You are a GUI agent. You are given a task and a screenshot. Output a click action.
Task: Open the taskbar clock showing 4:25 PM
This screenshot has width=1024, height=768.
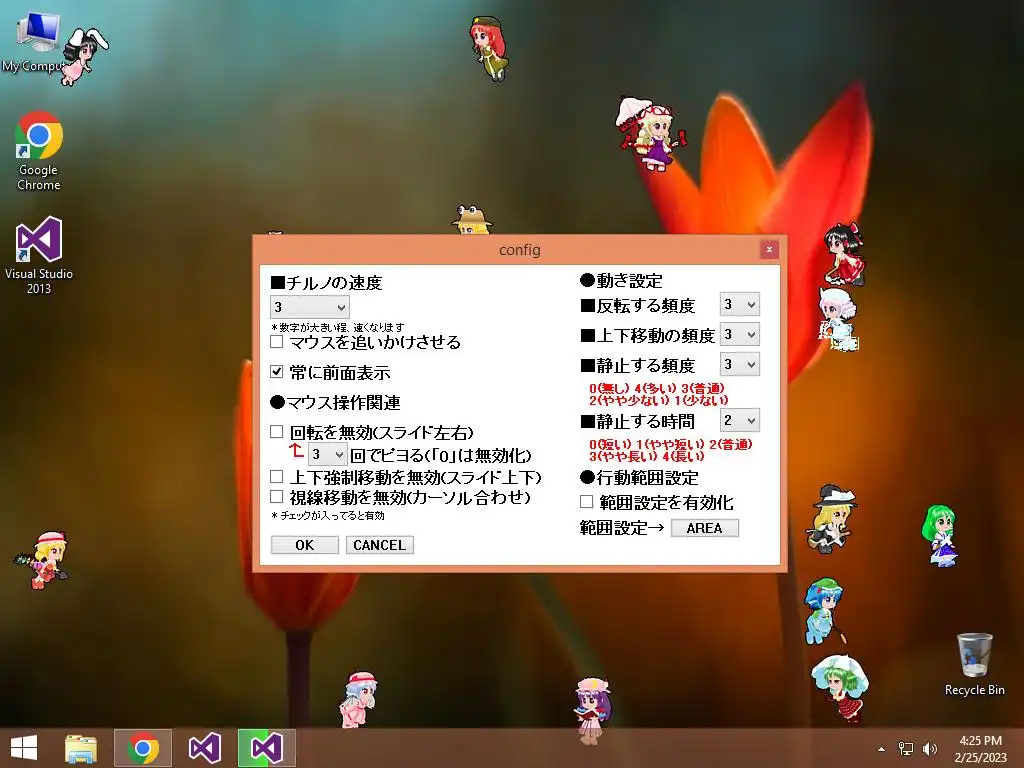[981, 749]
